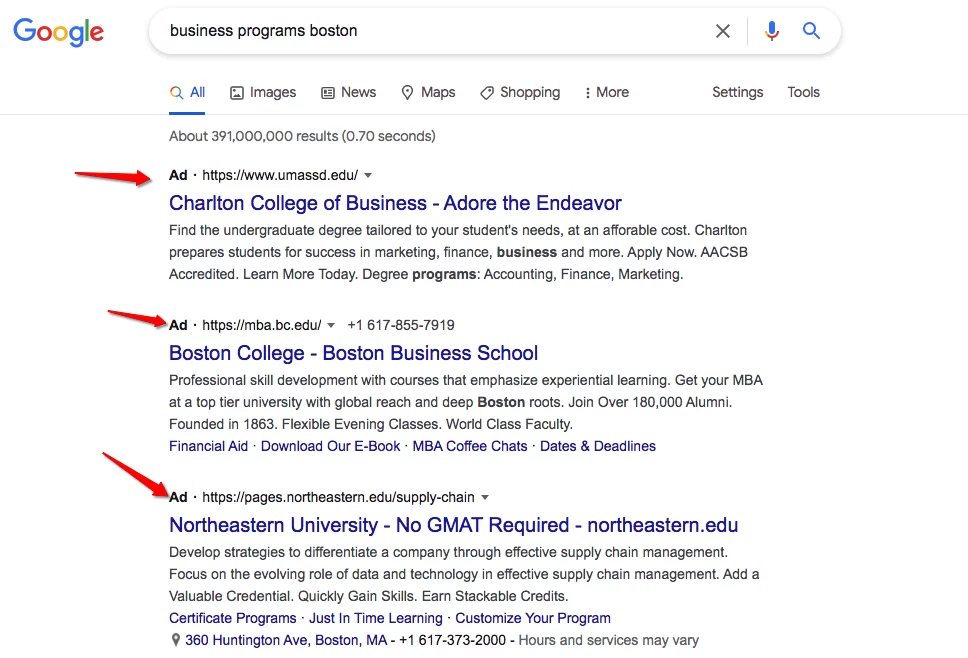Open Charlton College of Business ad title

point(395,203)
